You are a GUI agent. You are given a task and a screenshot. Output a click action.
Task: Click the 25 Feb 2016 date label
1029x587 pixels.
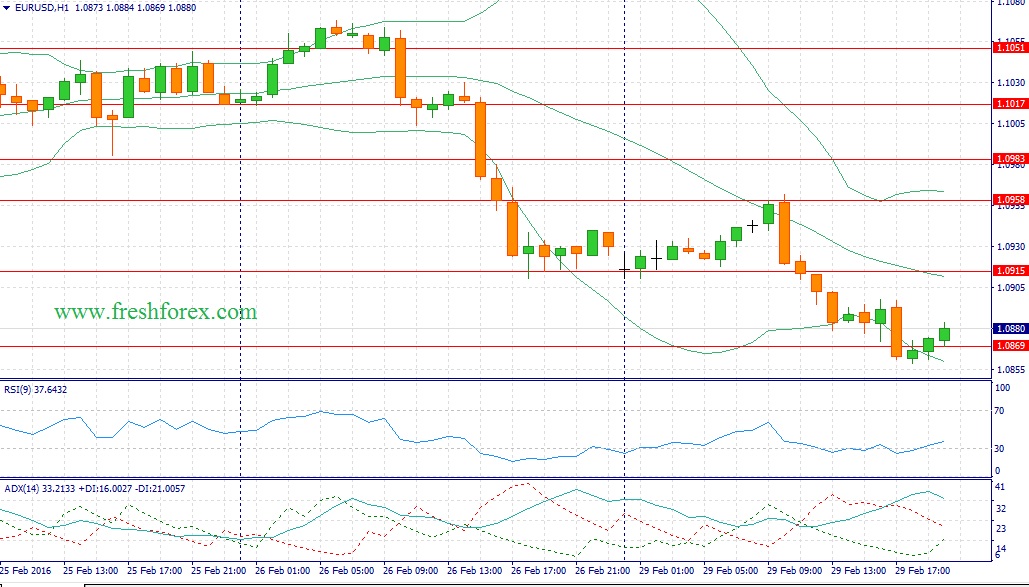pyautogui.click(x=26, y=570)
